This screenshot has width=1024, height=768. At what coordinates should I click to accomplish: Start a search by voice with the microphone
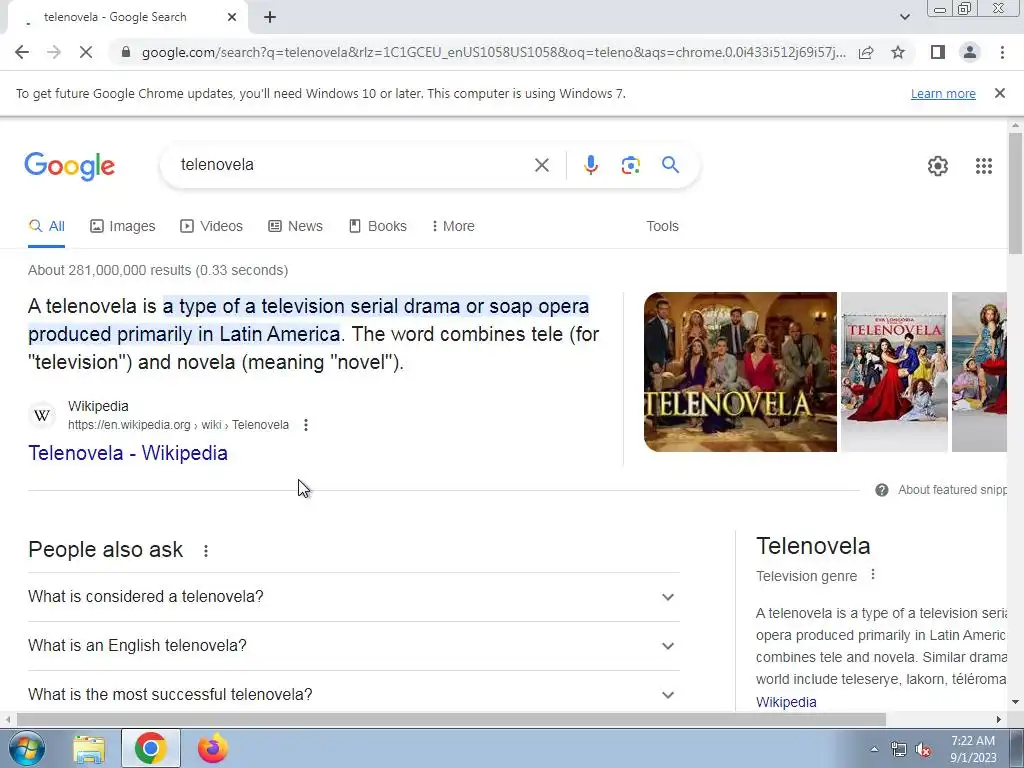(590, 165)
